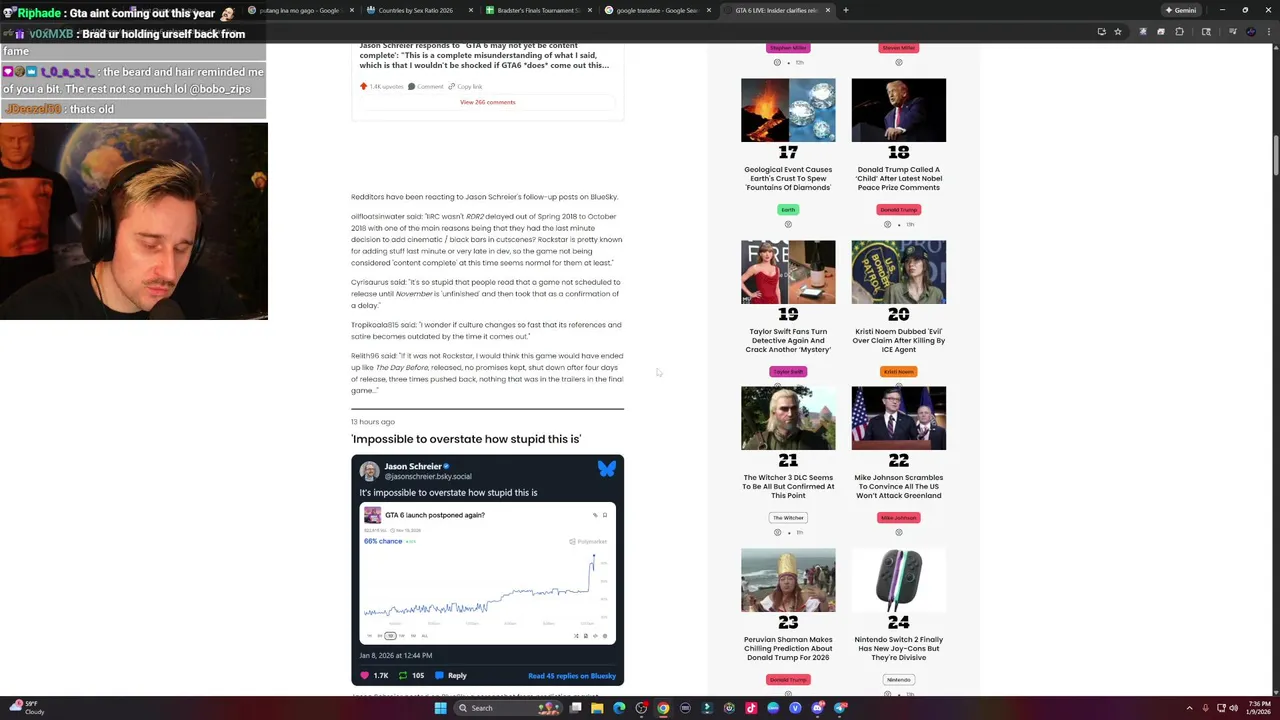Reply to the Bluesky post
The image size is (1280, 720).
(451, 676)
